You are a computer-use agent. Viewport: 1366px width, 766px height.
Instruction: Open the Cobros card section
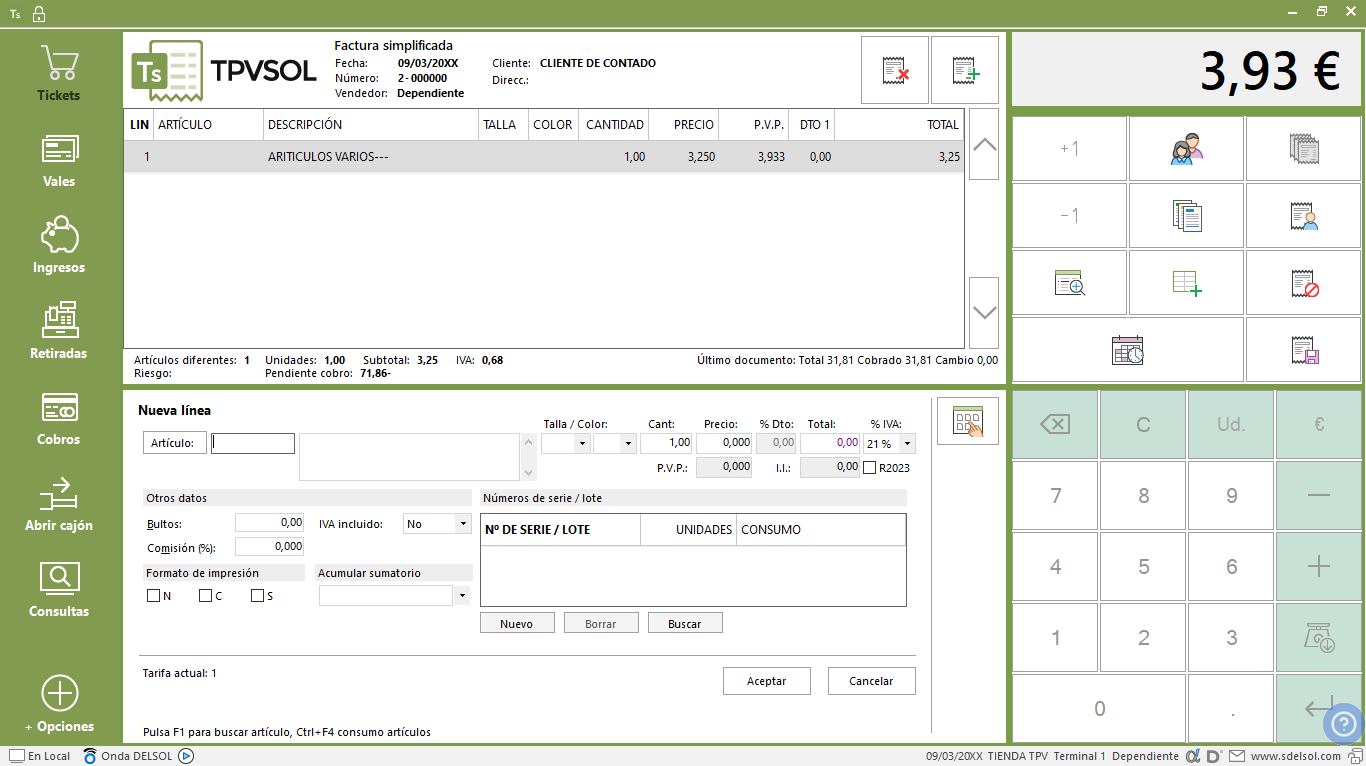click(x=59, y=418)
